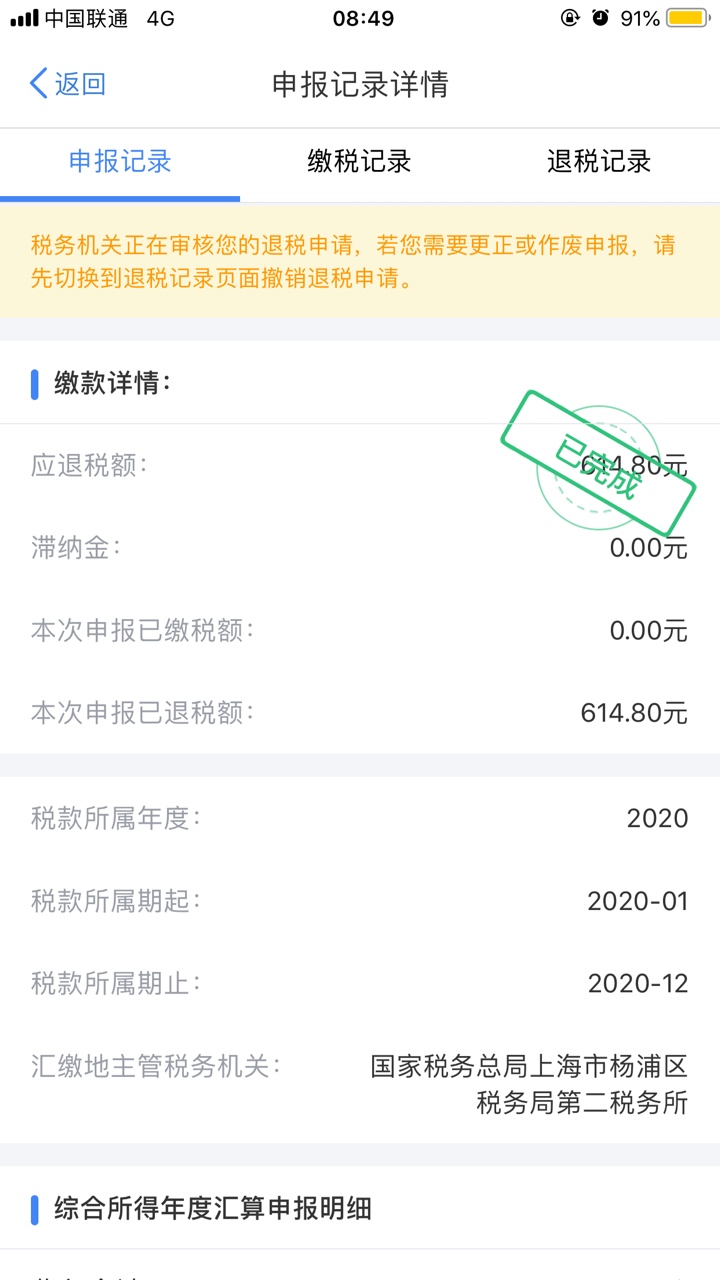Tap the 本次申报已退税额 614.80元 row

click(x=360, y=713)
